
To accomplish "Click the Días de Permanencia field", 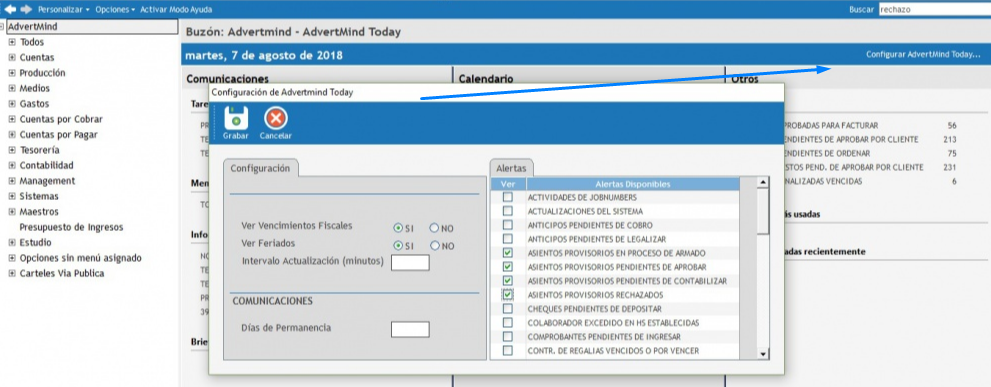I will 410,329.
